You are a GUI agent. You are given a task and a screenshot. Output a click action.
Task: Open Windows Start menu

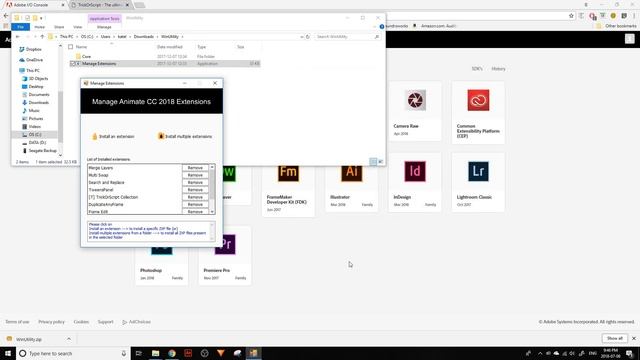pos(8,353)
